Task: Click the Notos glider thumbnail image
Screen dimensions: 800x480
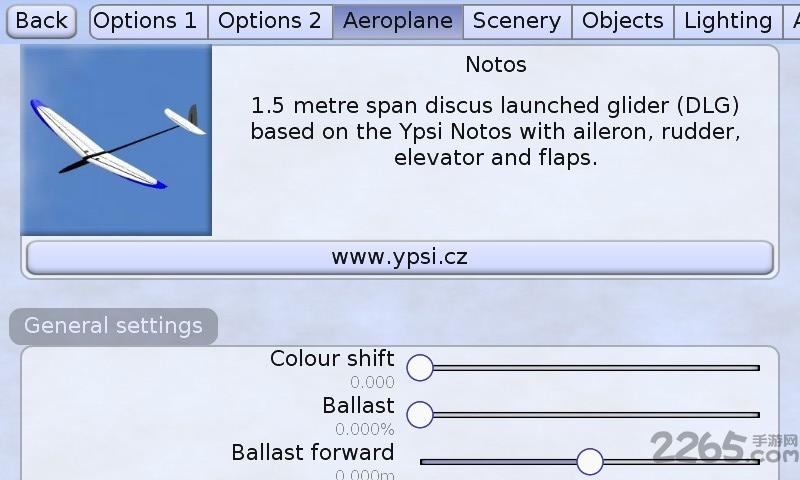Action: 116,140
